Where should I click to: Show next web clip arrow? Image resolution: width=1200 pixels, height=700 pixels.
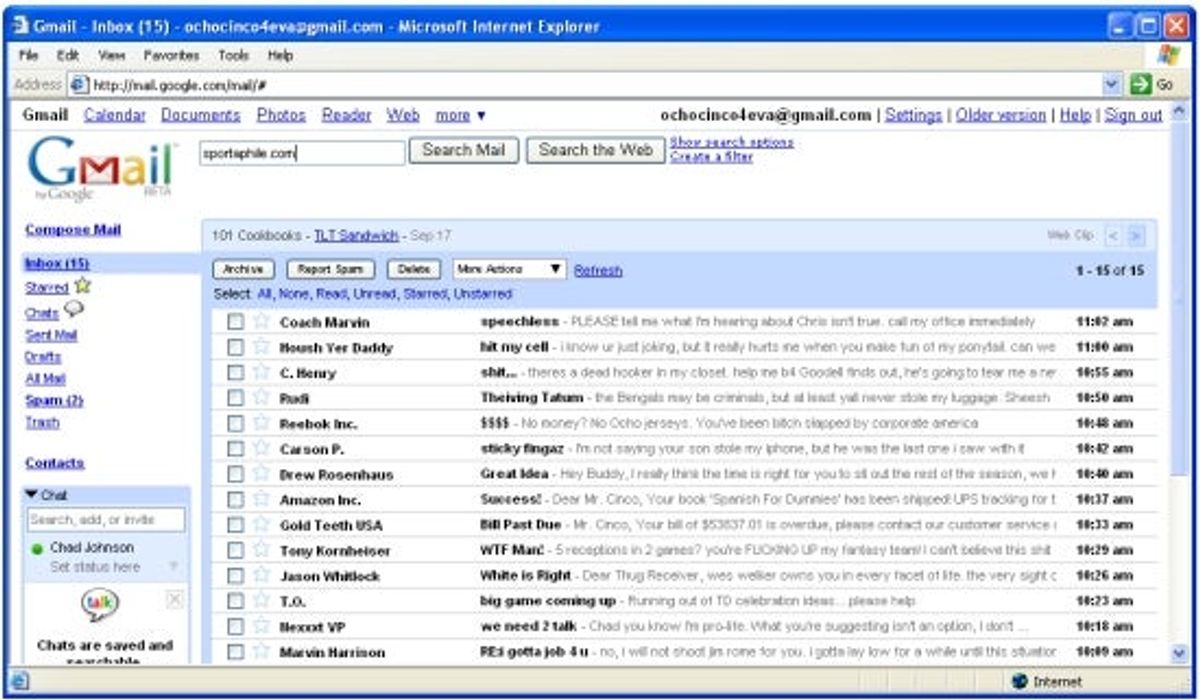[x=1136, y=235]
